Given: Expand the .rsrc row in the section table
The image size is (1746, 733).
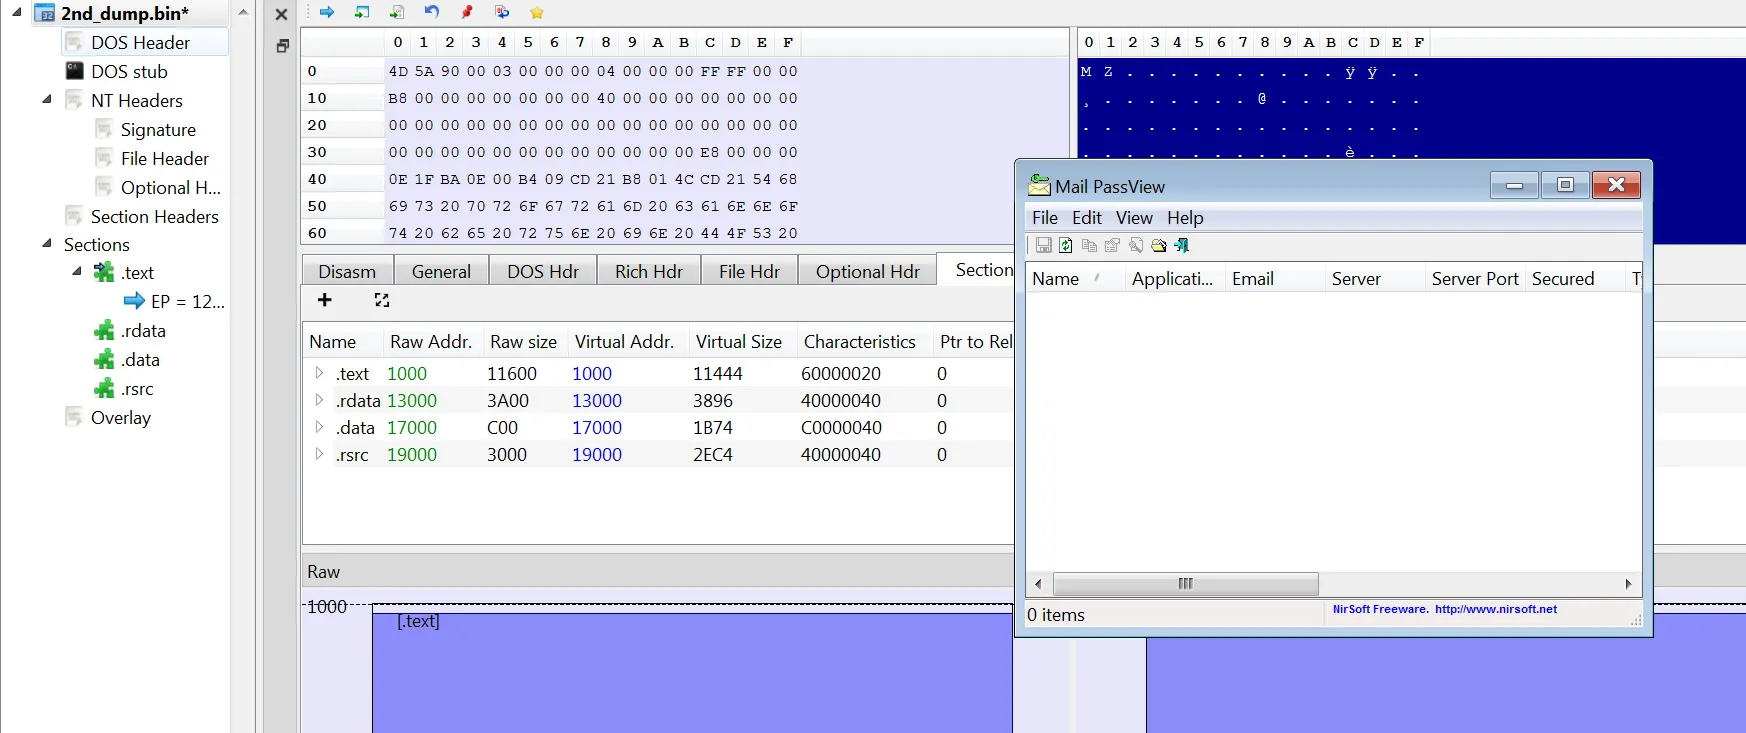Looking at the screenshot, I should [x=319, y=454].
